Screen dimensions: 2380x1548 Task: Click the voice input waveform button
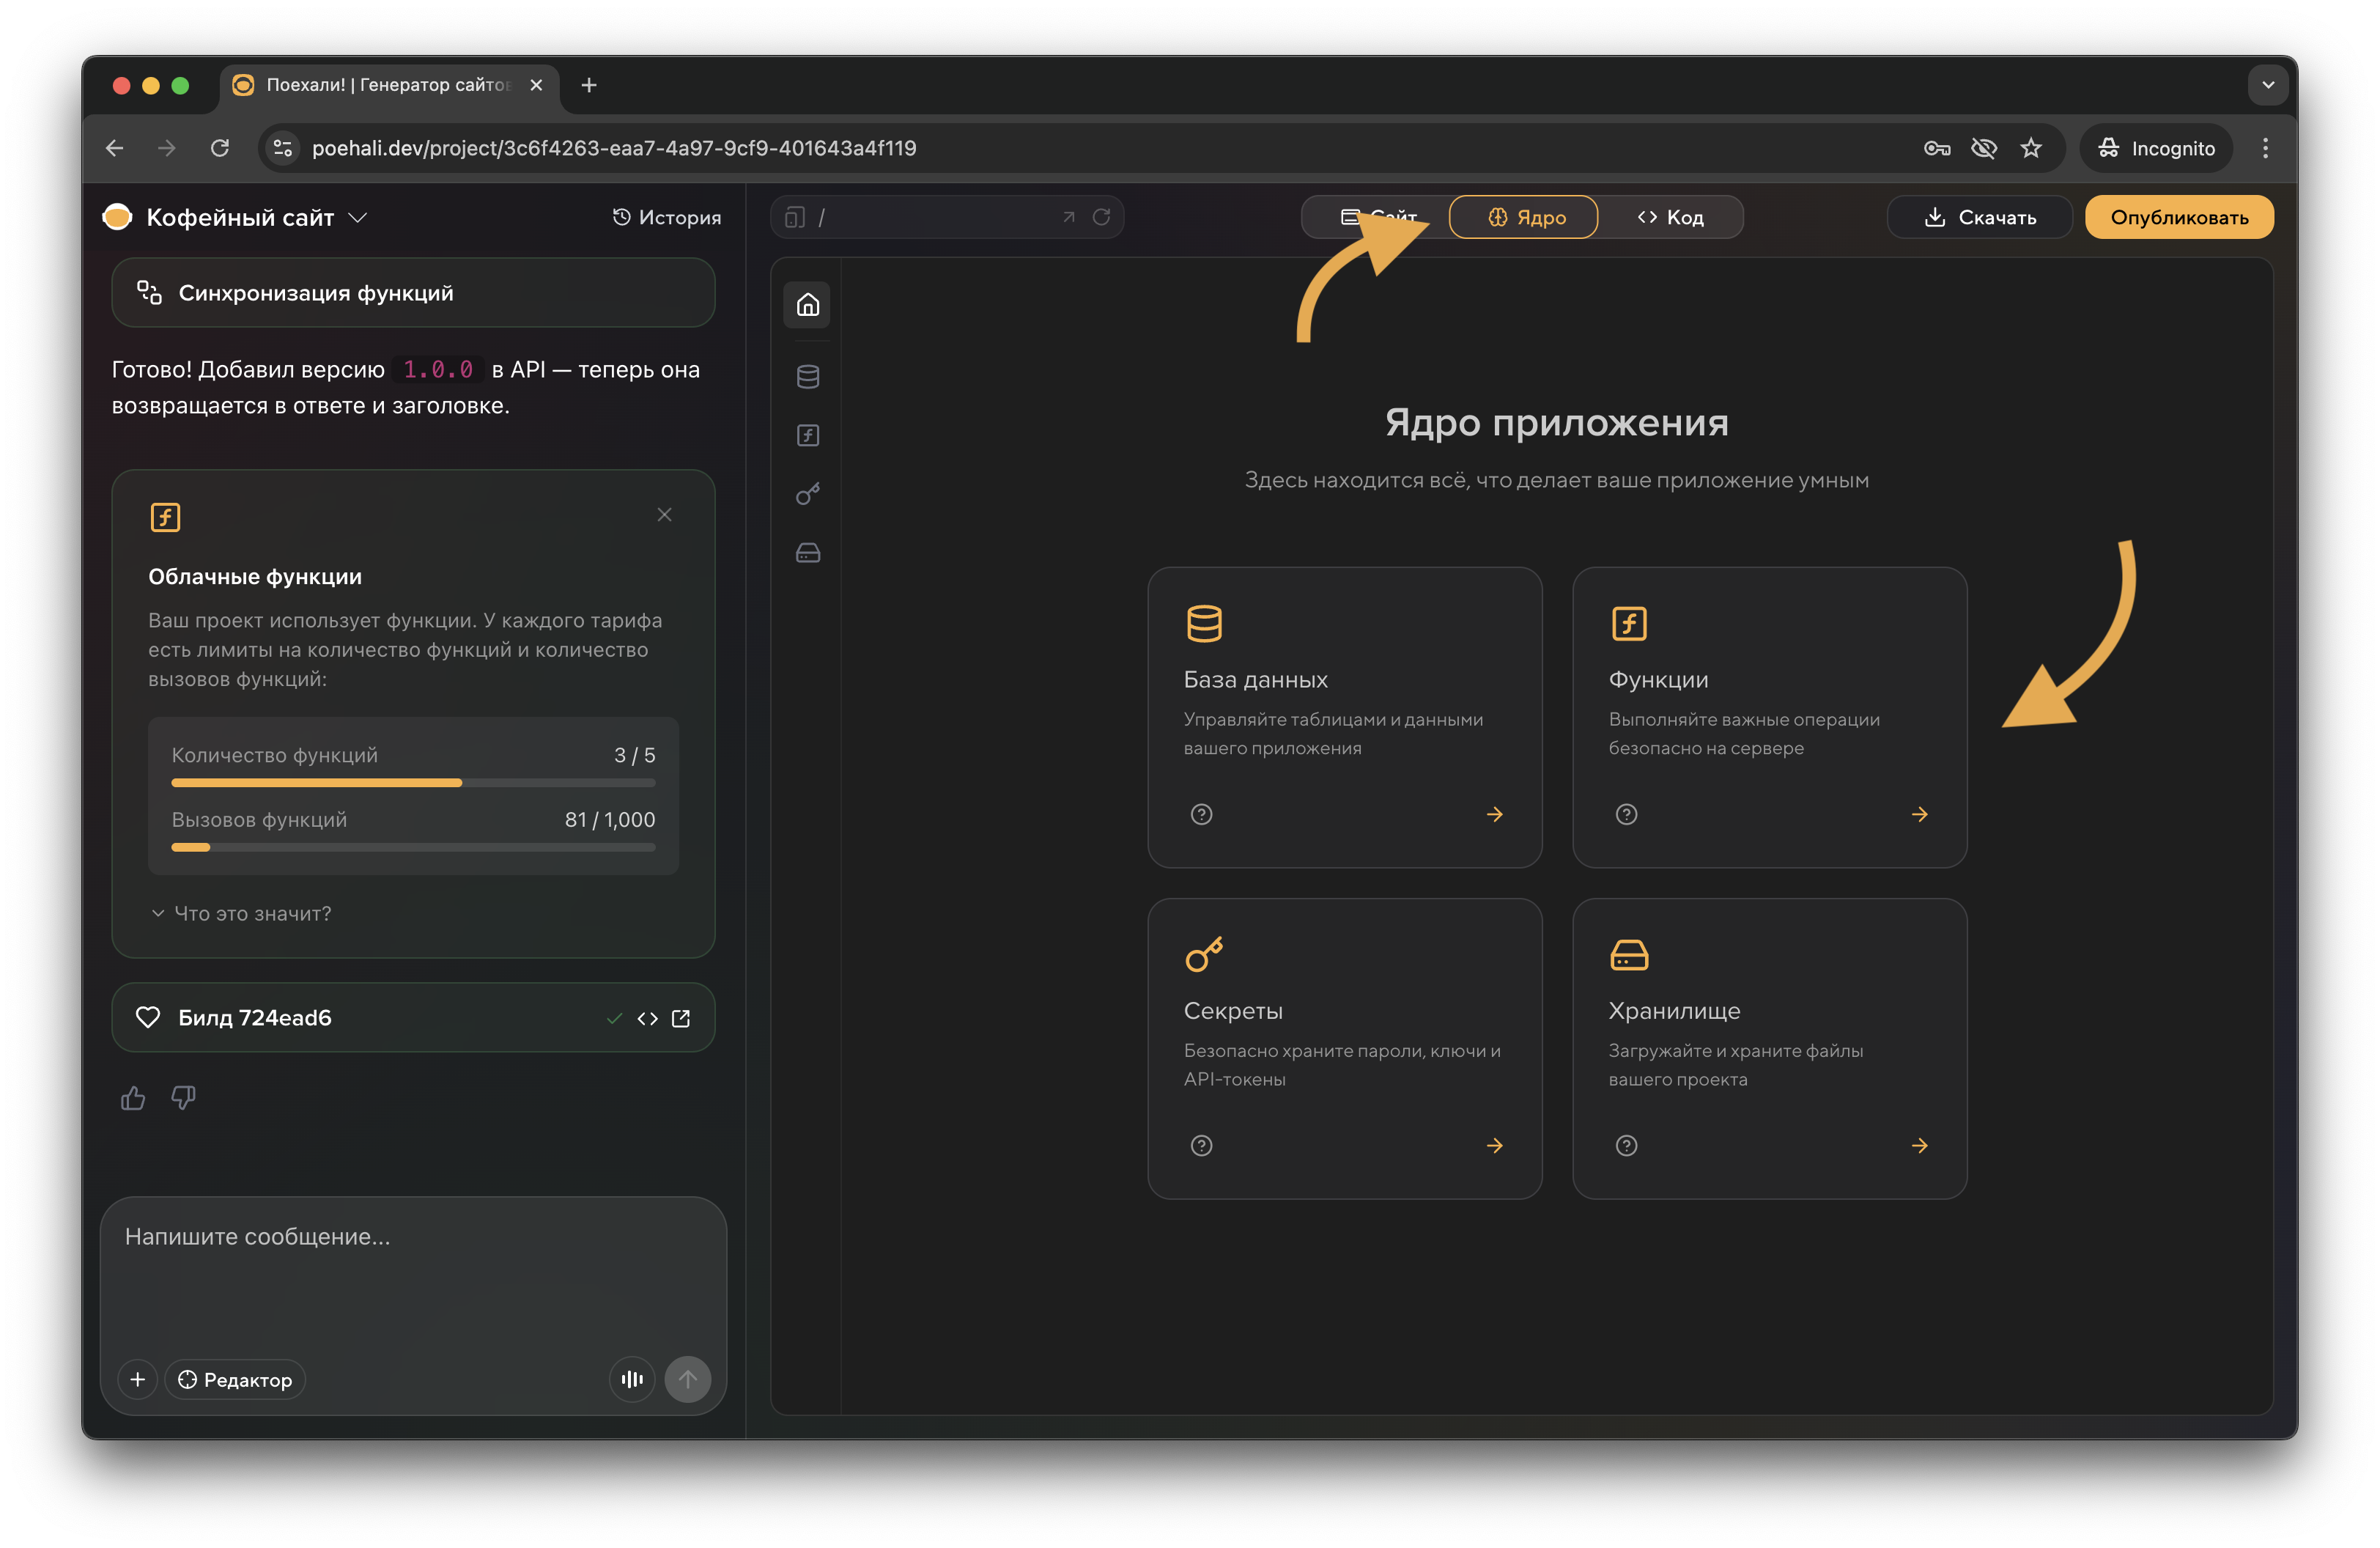pos(632,1379)
